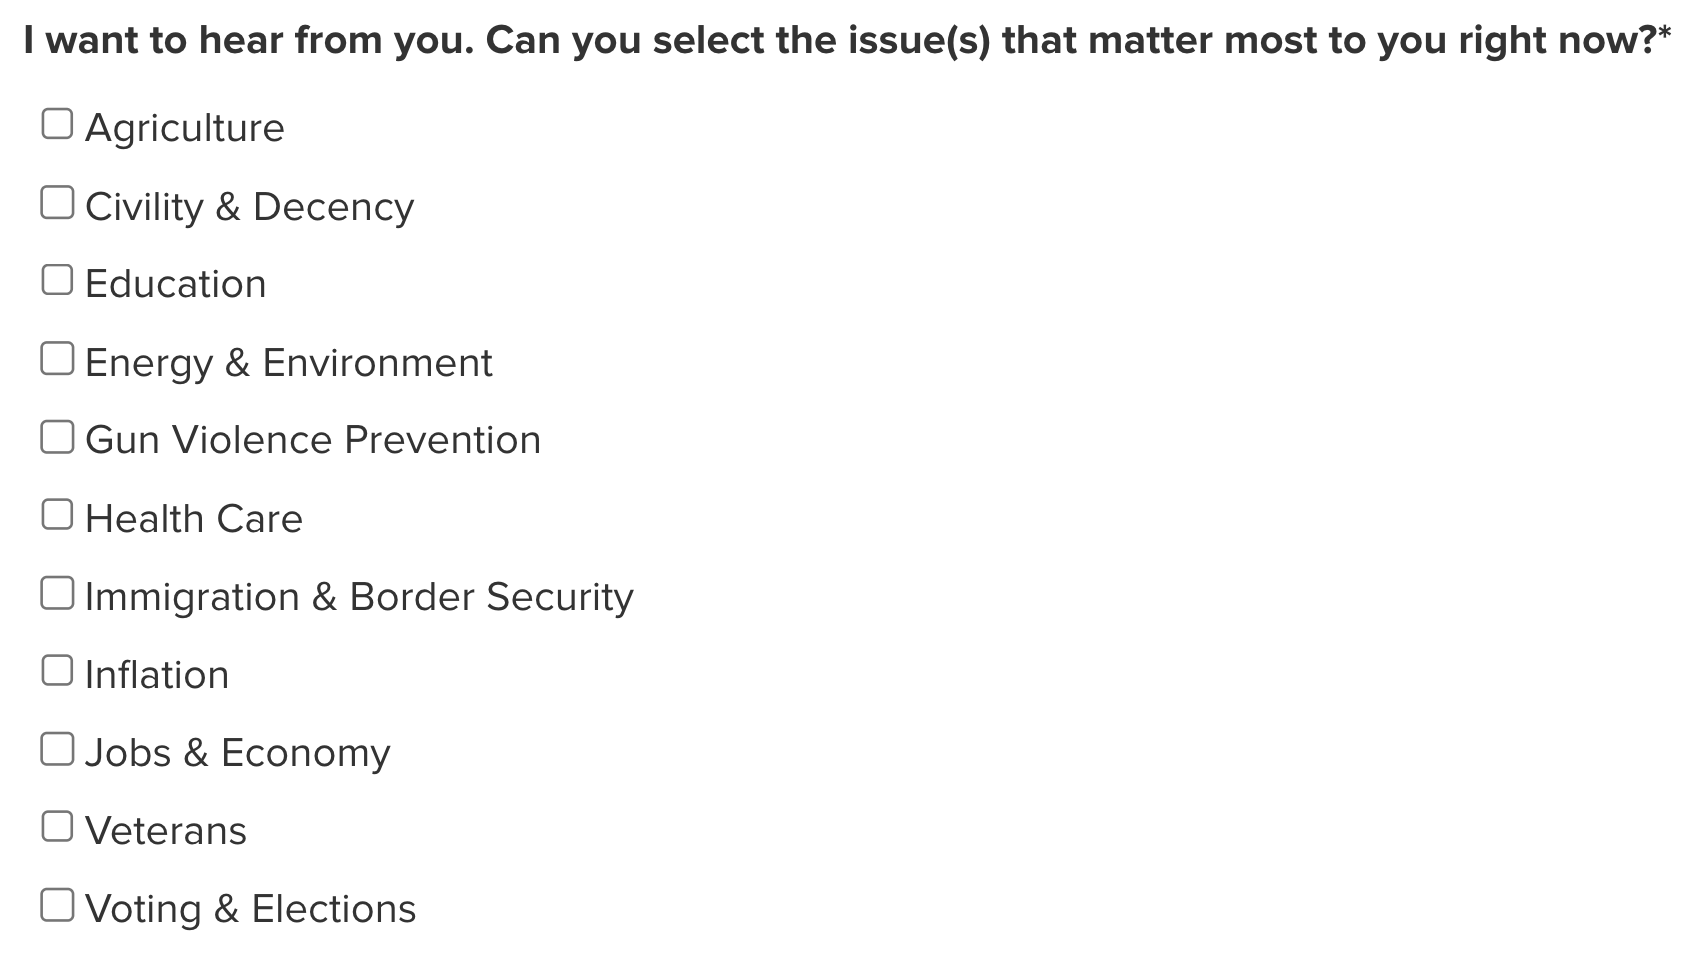
Task: Click the "Jobs & Economy" label text
Action: coord(238,753)
